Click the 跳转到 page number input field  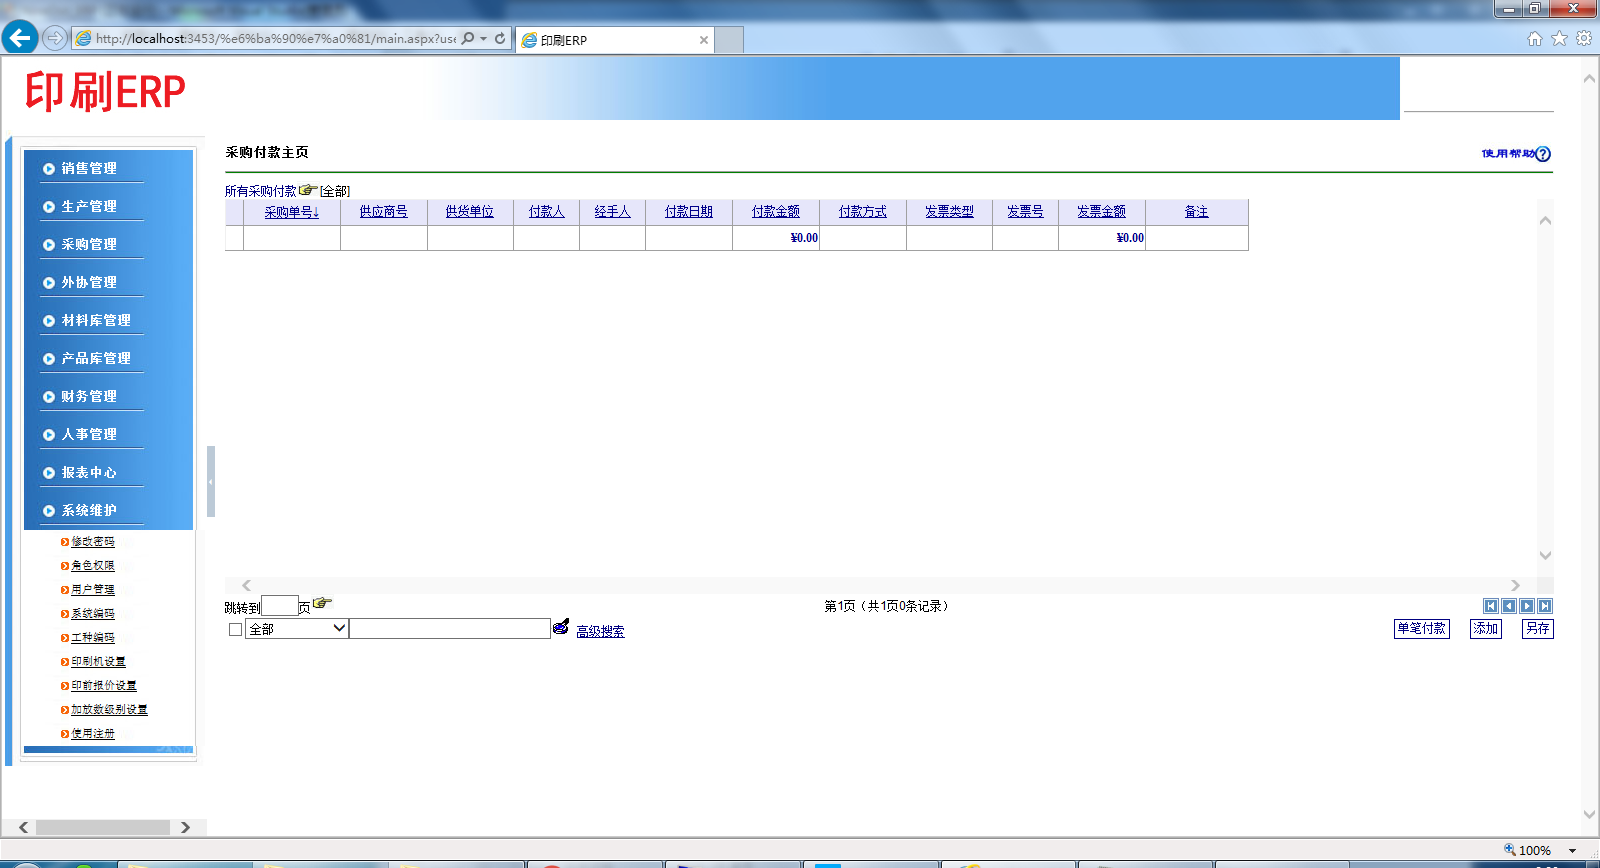(280, 606)
